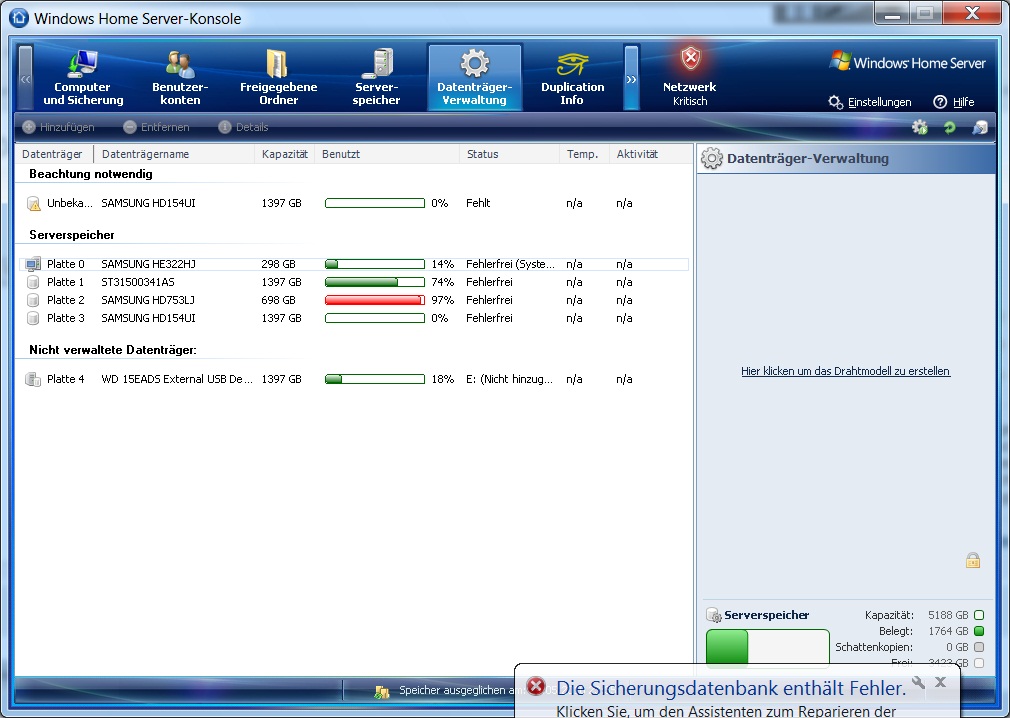1010x718 pixels.
Task: Click the Fehlerfrei (Syste... status of Platte 0
Action: point(510,264)
